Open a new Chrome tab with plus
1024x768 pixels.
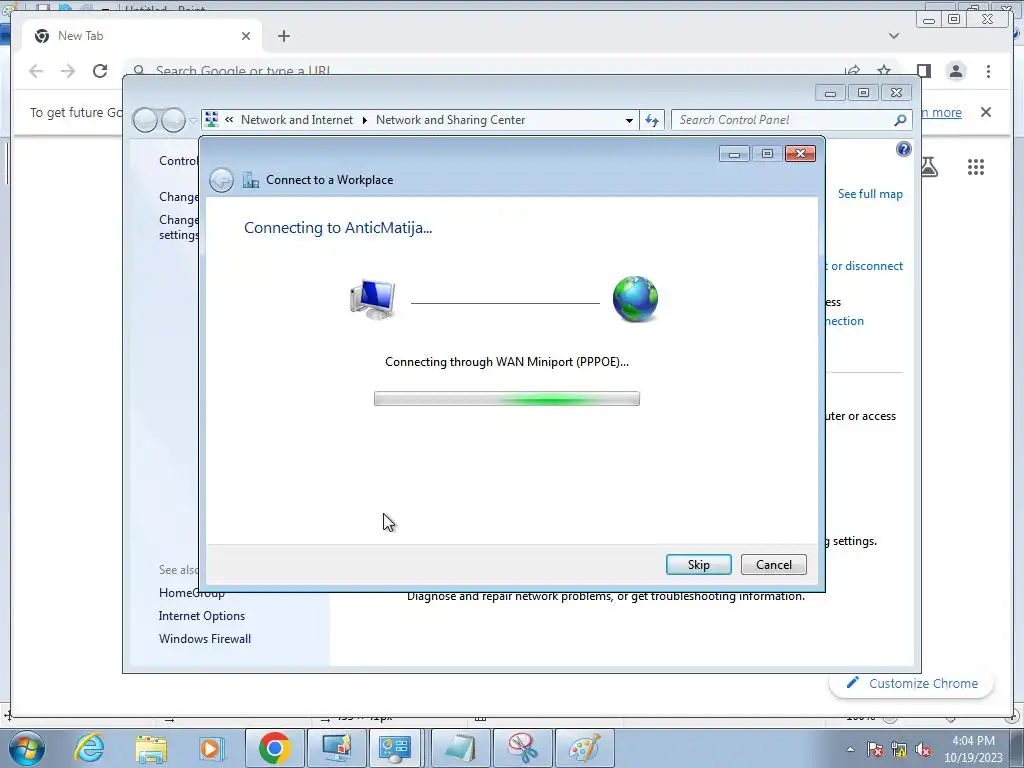(x=283, y=36)
